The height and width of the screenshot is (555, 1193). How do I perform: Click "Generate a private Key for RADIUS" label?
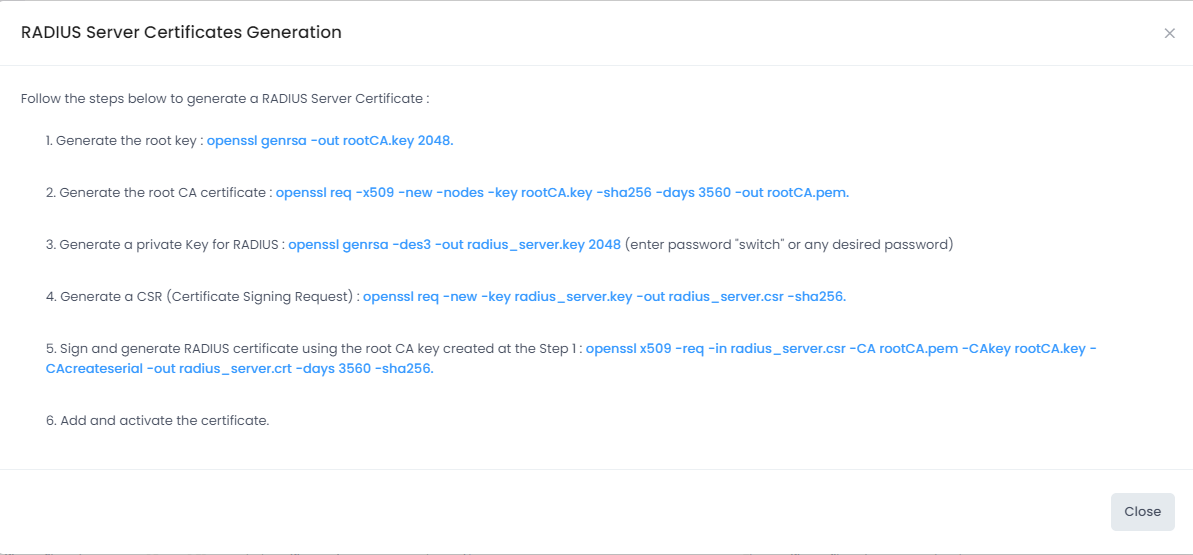point(165,245)
